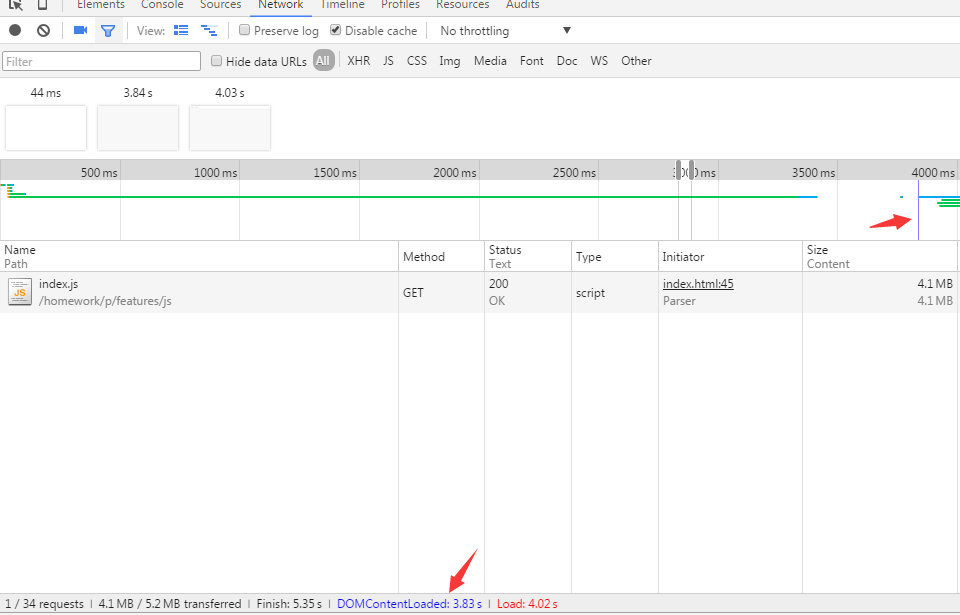The image size is (960, 615).
Task: Switch to large request rows view icon
Action: (181, 31)
